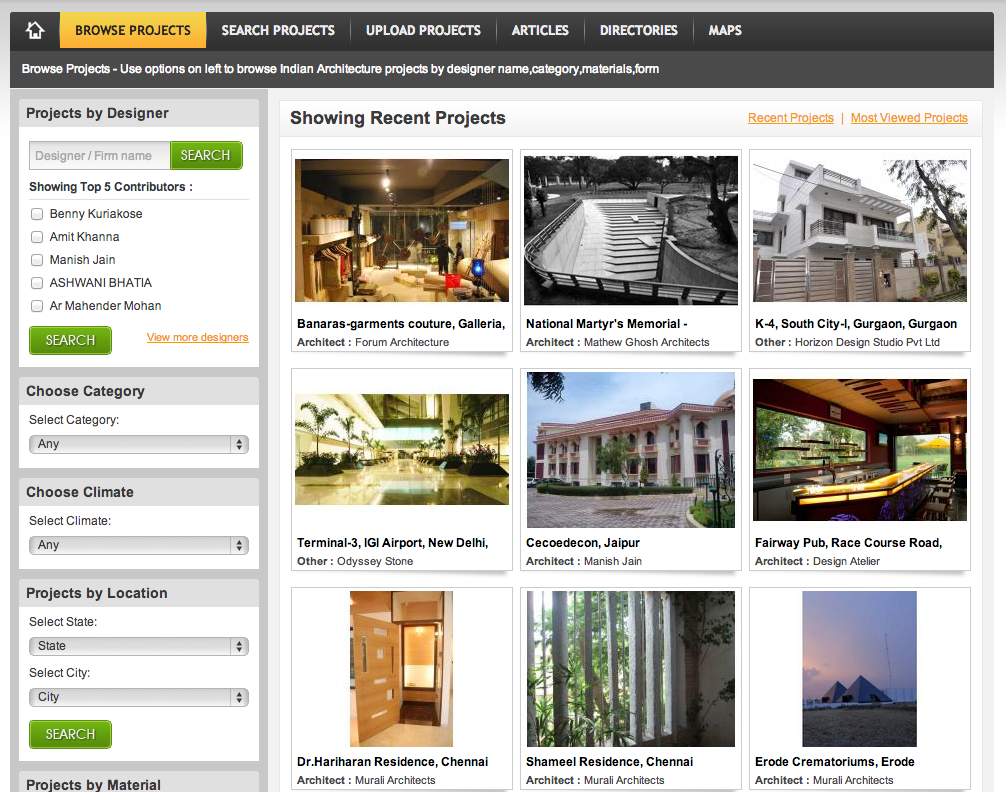Follow the View more designers link
This screenshot has height=792, width=1006.
click(x=198, y=338)
